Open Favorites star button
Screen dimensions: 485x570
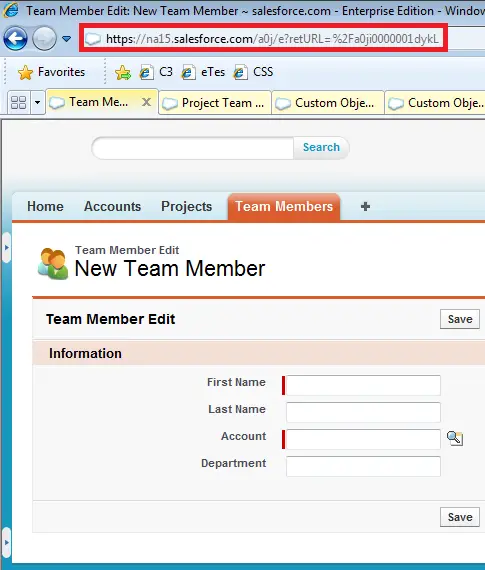[51, 72]
